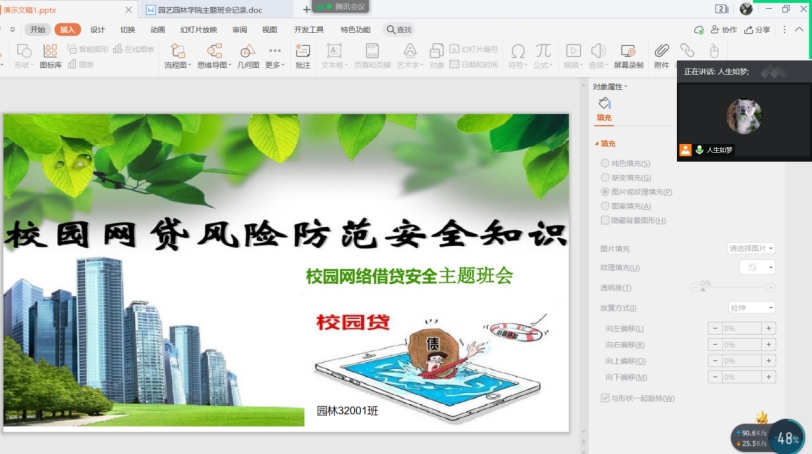Image resolution: width=812 pixels, height=454 pixels.
Task: Open the 动画 animation tab
Action: coord(157,30)
